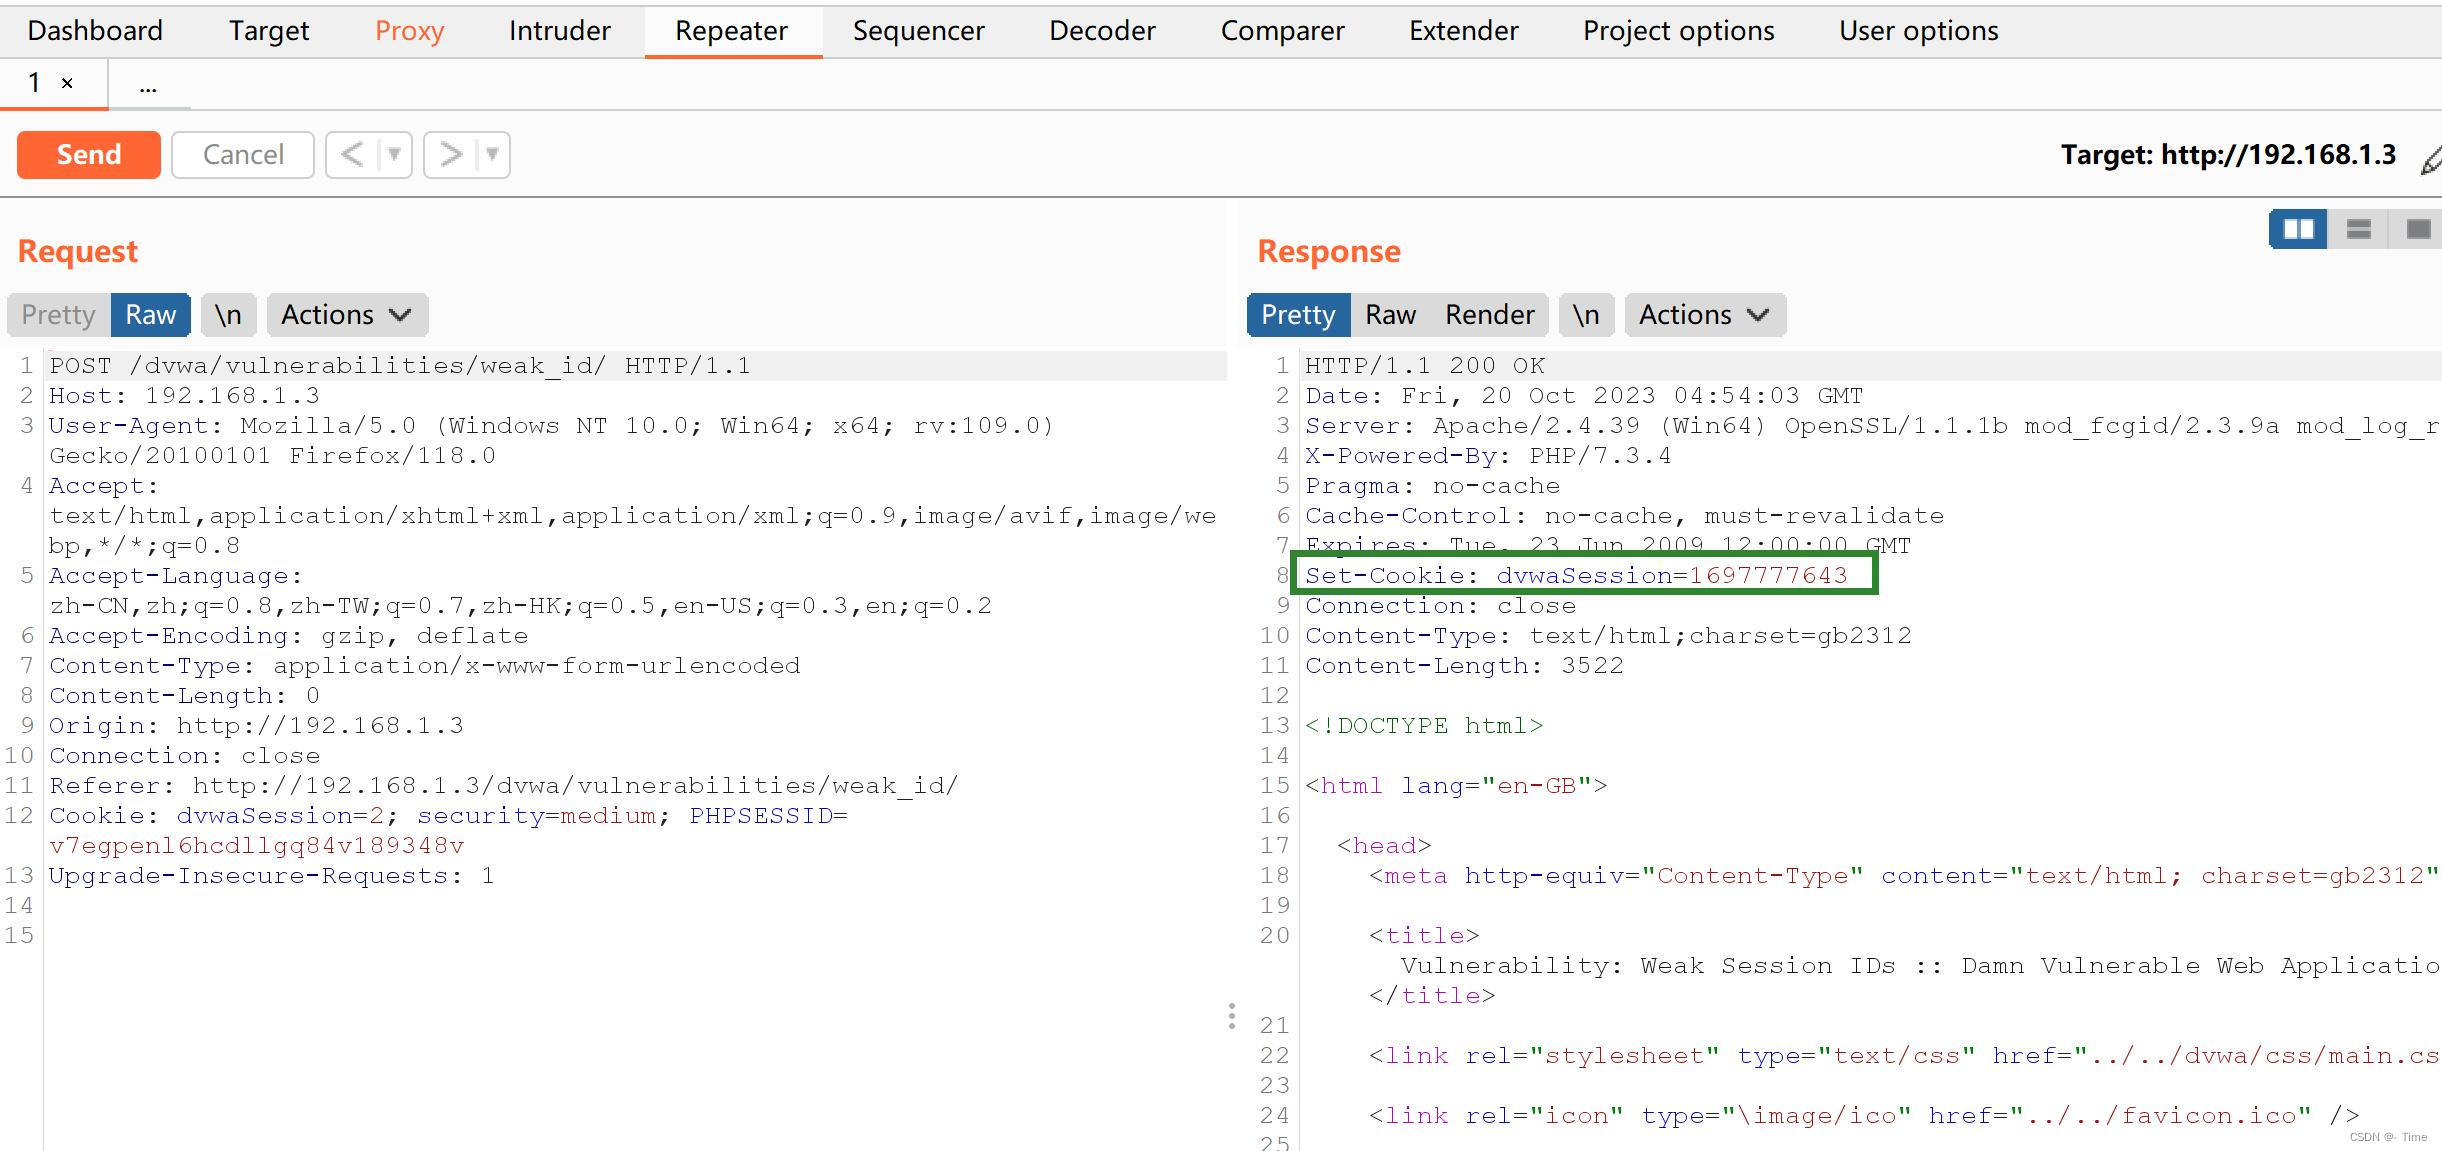Screen dimensions: 2442x1151
Task: Switch to combined single panel layout
Action: pos(2417,229)
